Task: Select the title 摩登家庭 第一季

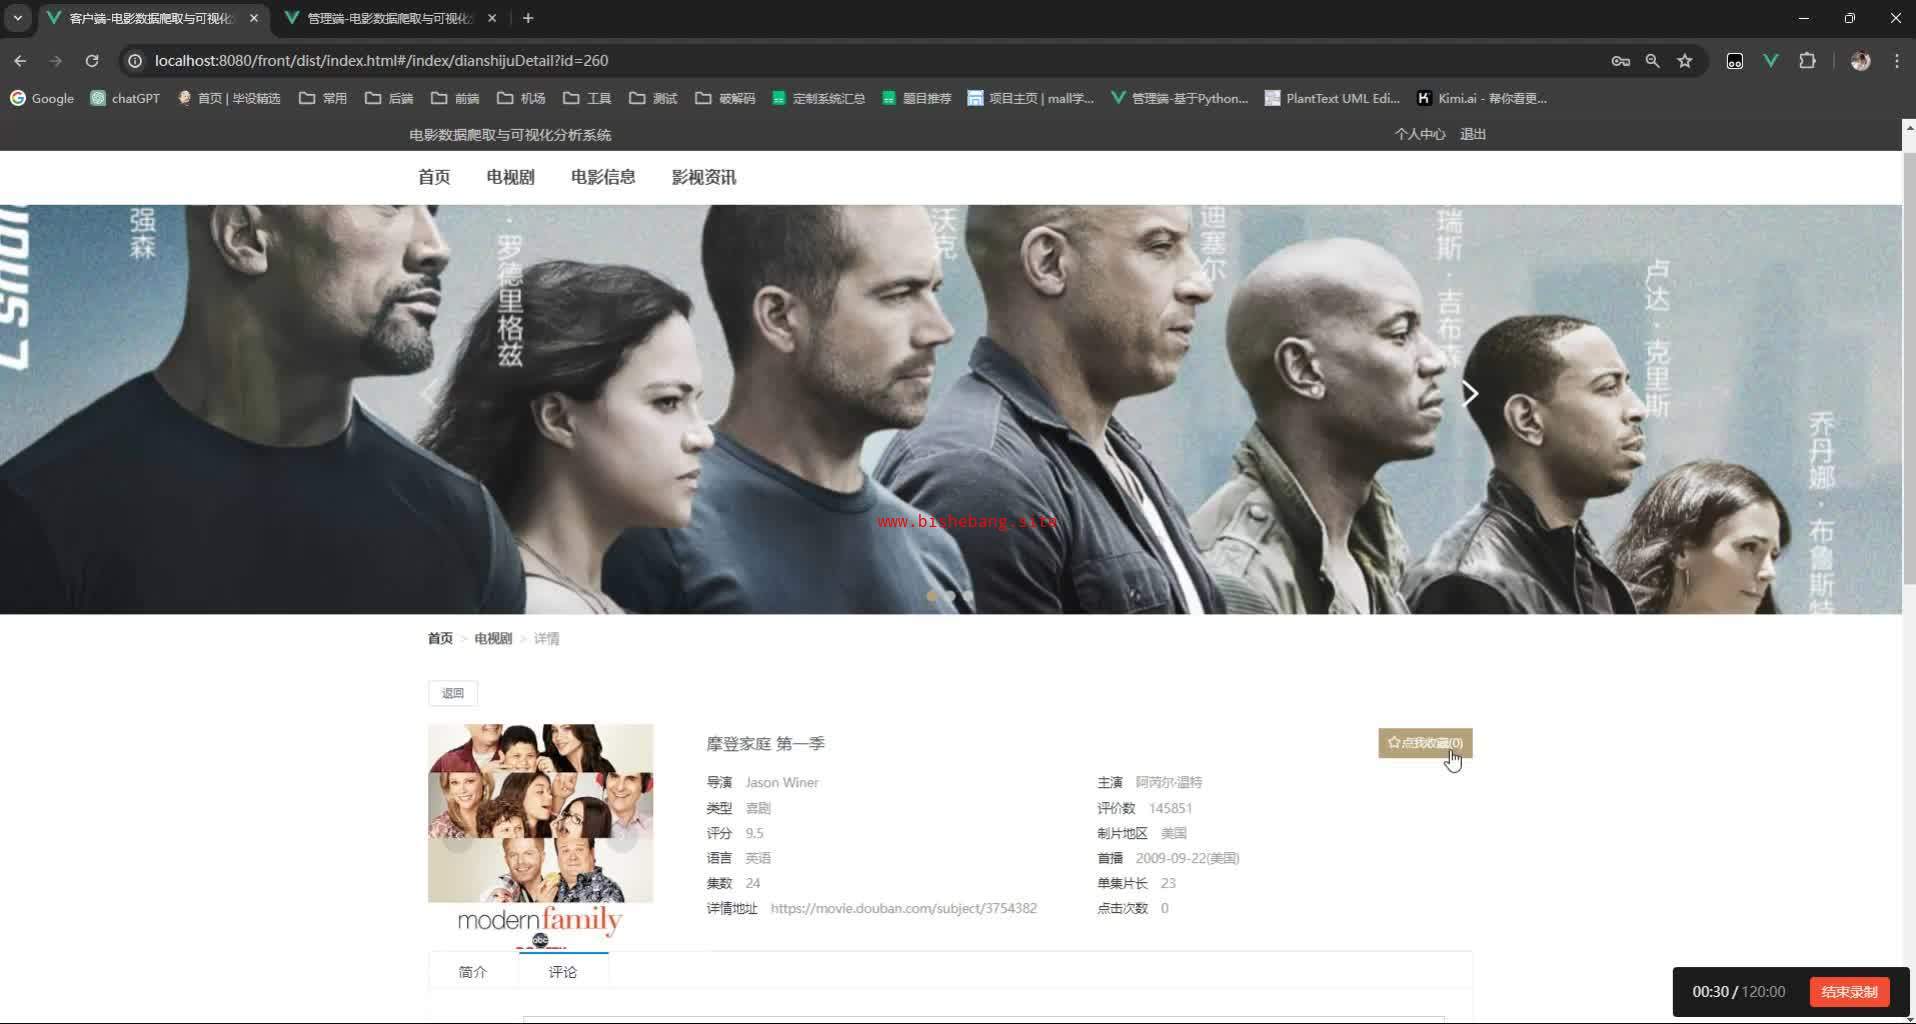Action: click(x=765, y=744)
